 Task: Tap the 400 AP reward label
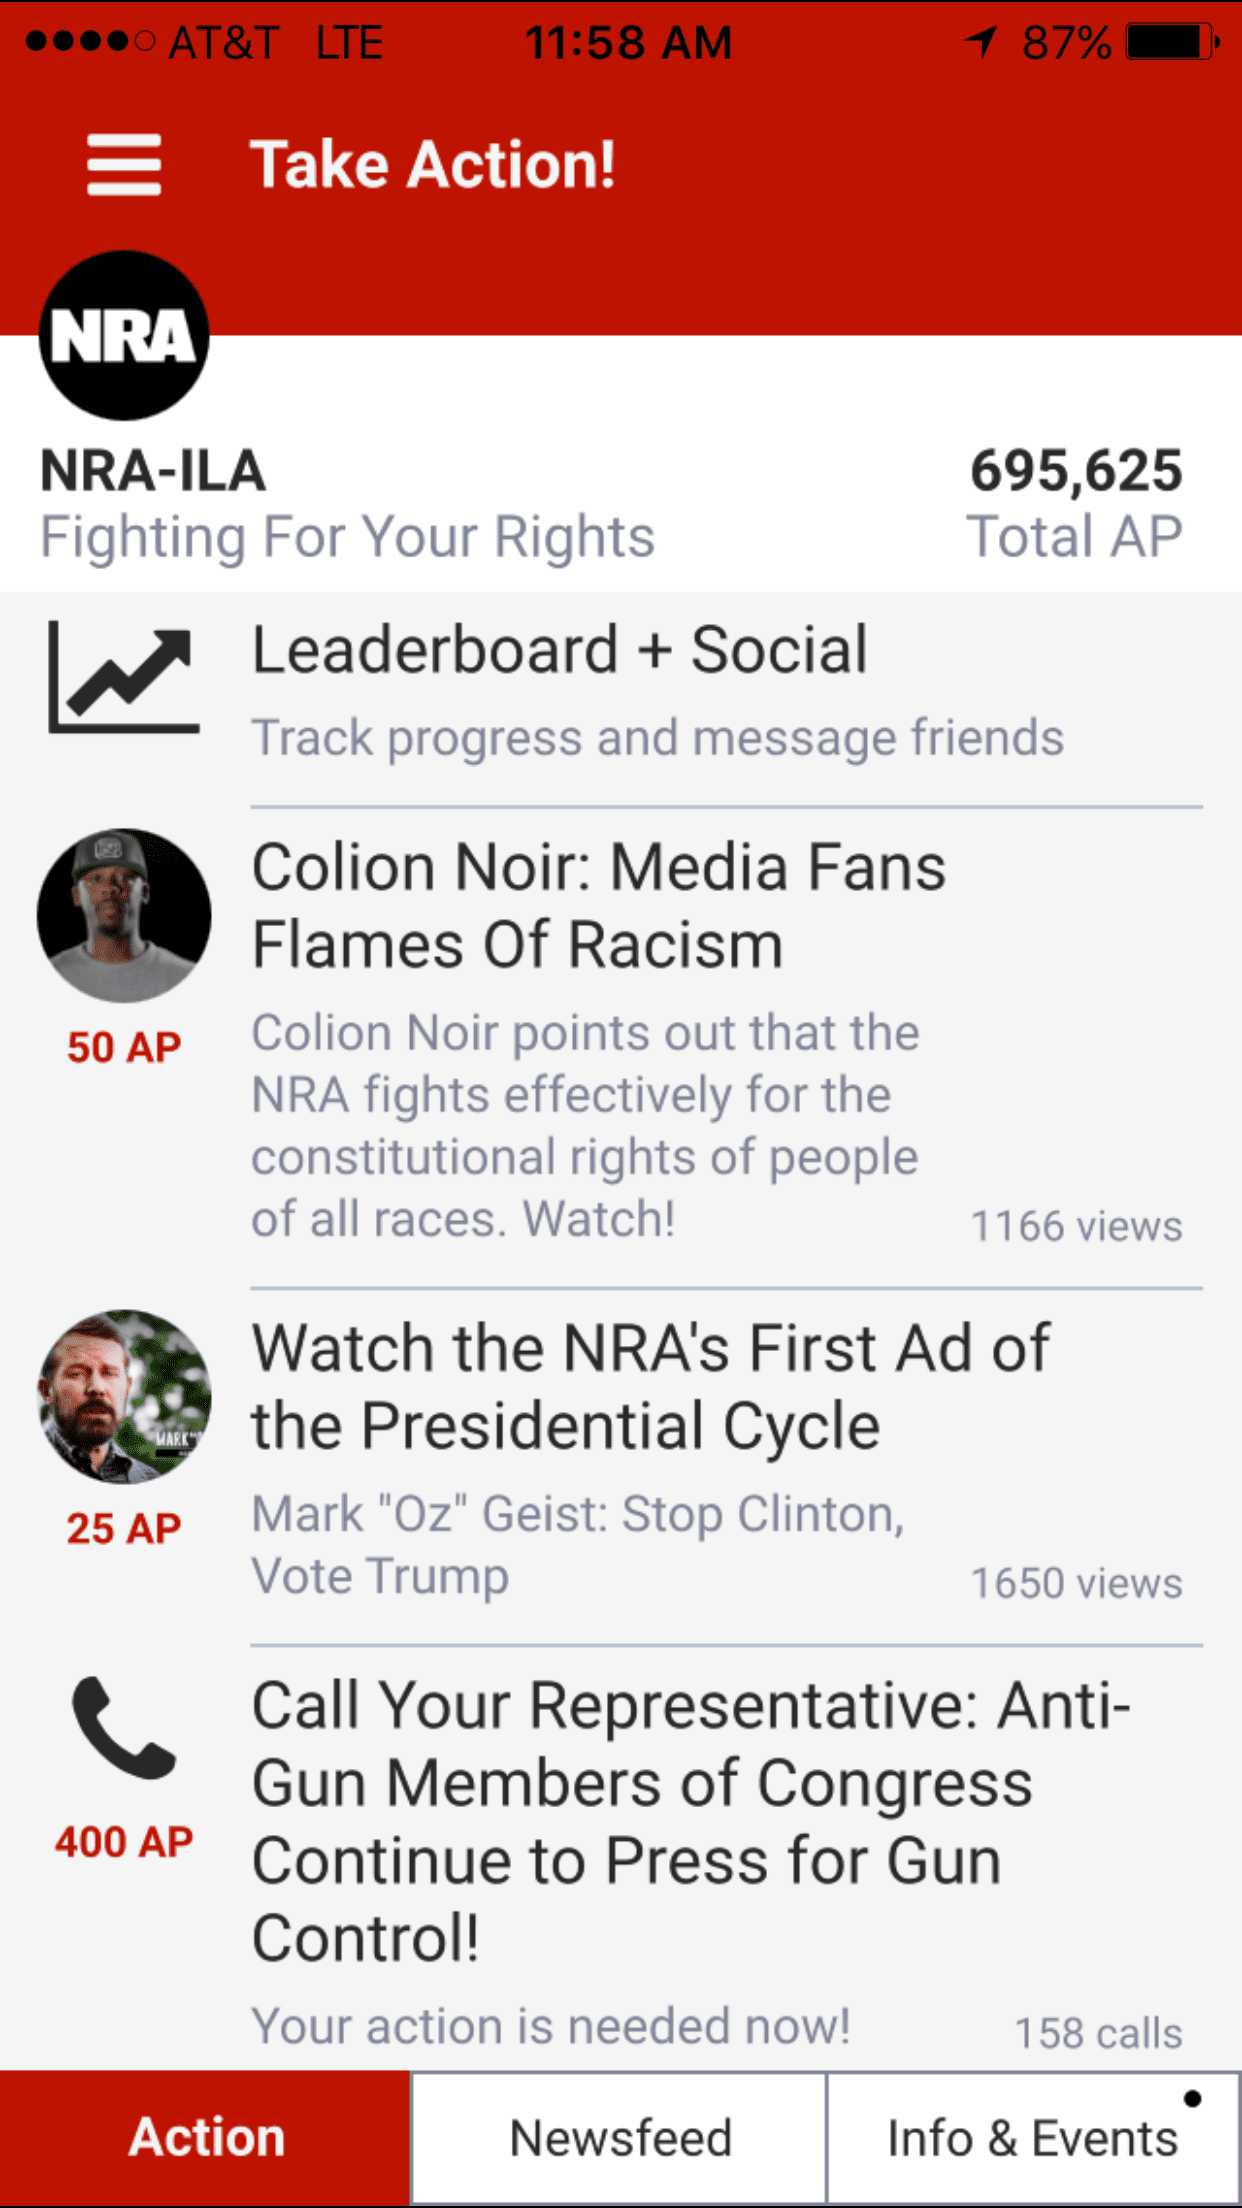tap(124, 1842)
